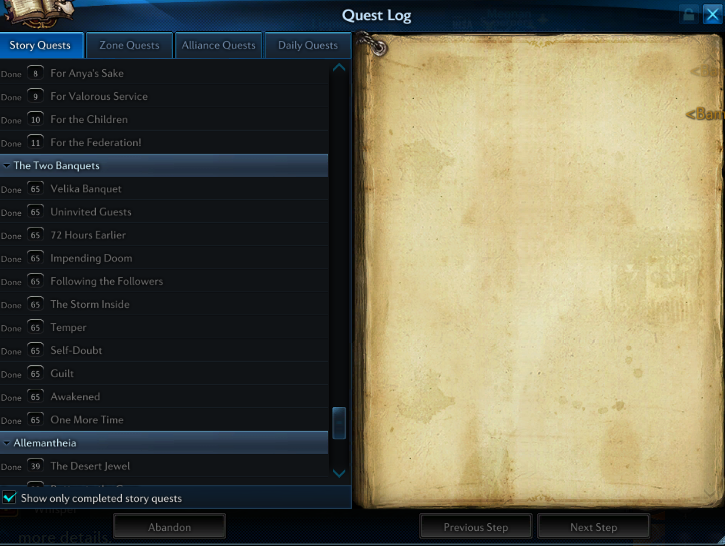Click the Next Step button
The height and width of the screenshot is (546, 725).
[593, 527]
